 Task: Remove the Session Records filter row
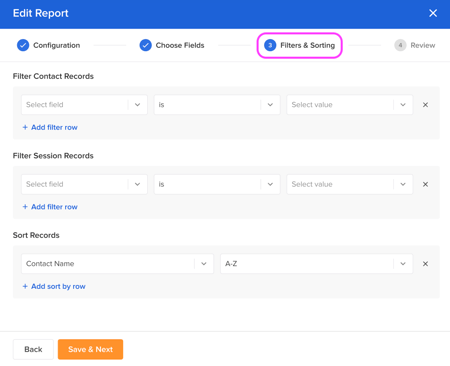click(x=425, y=184)
